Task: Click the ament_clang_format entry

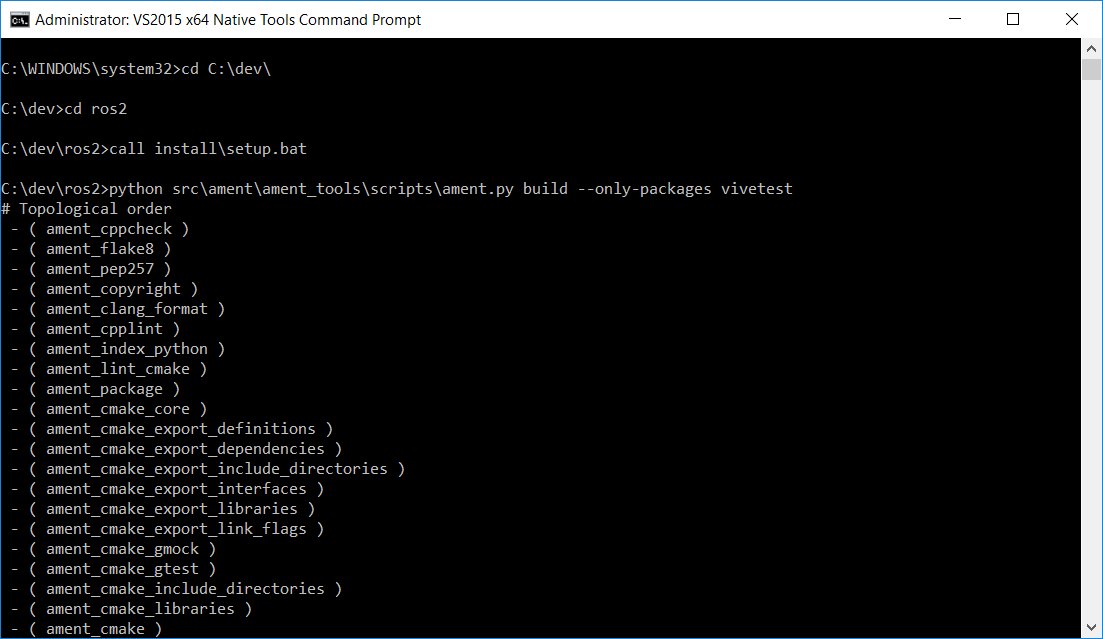Action: [127, 309]
